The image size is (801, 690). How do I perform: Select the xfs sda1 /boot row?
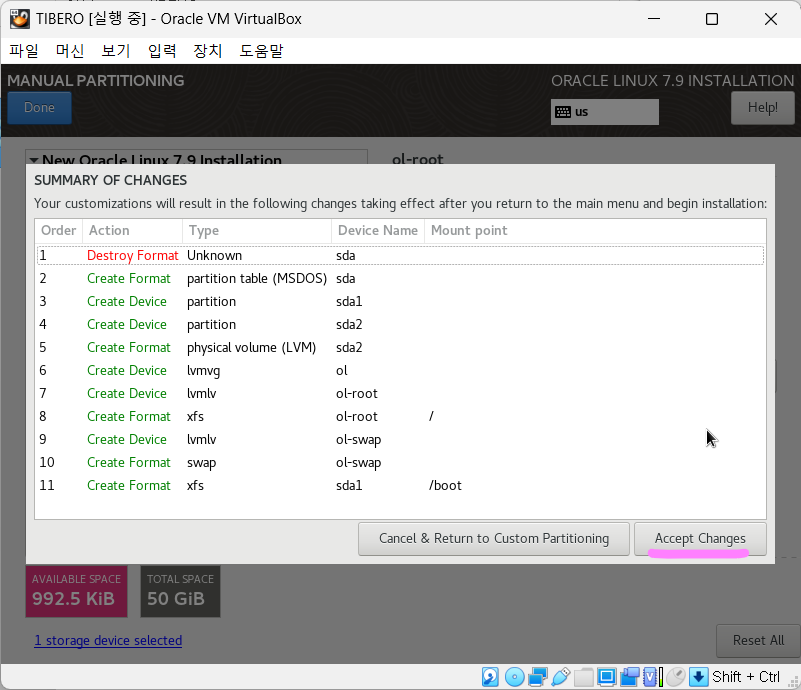coord(400,485)
